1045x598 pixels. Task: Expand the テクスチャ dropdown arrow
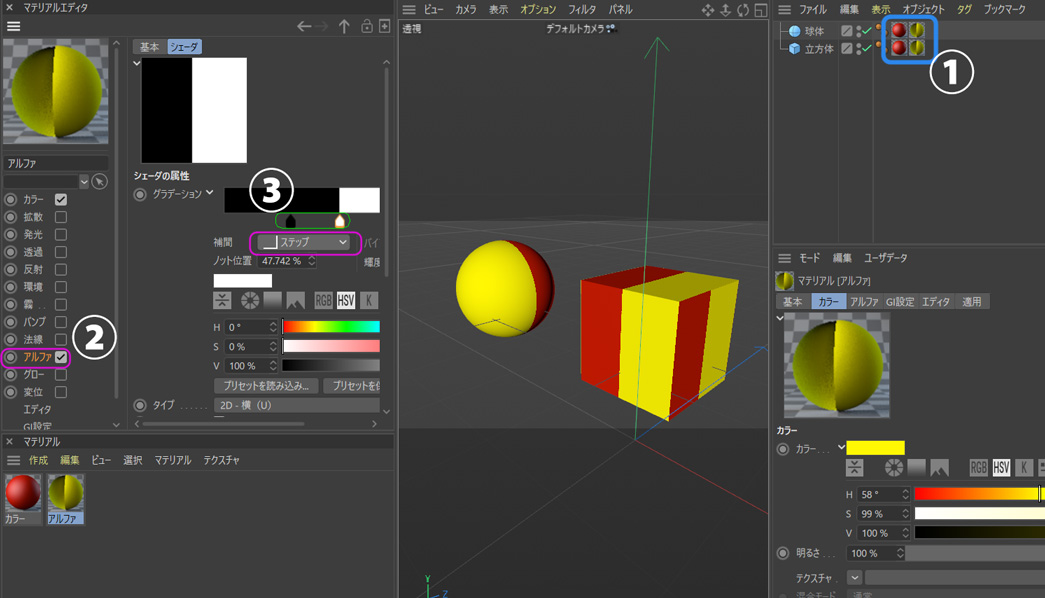pyautogui.click(x=854, y=578)
